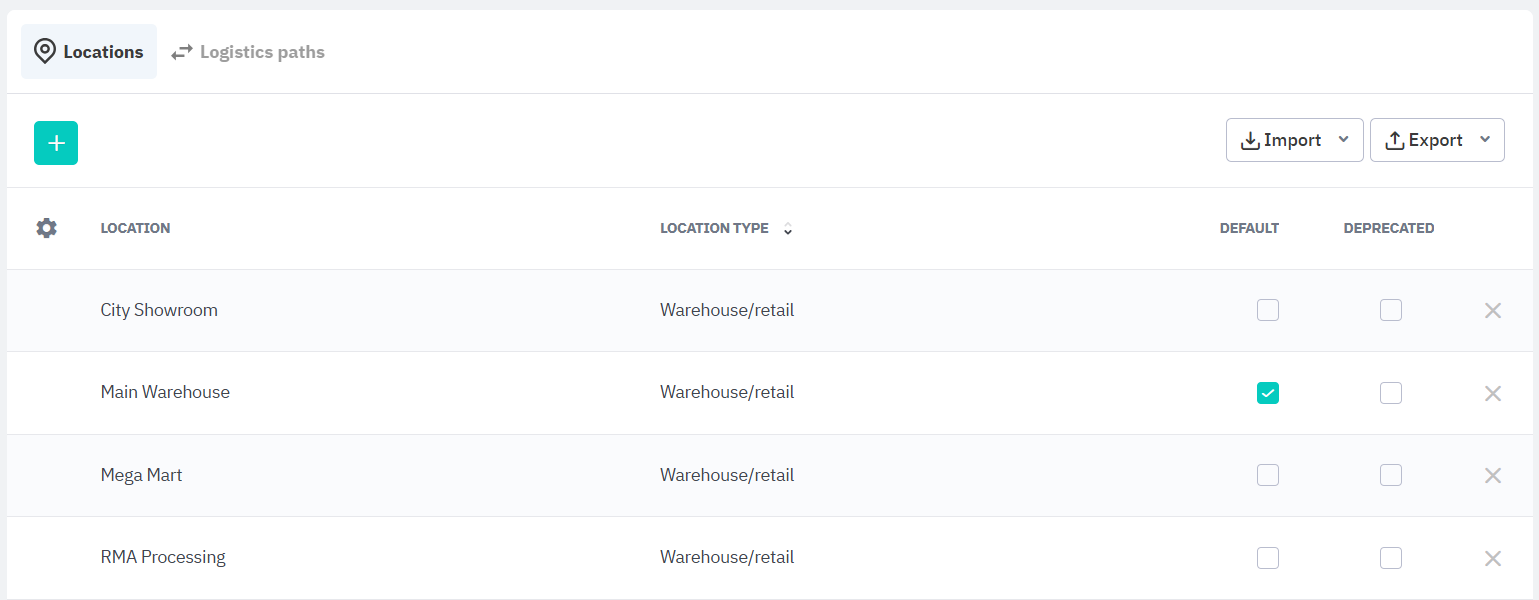
Task: Set City Showroom as default
Action: click(x=1267, y=310)
